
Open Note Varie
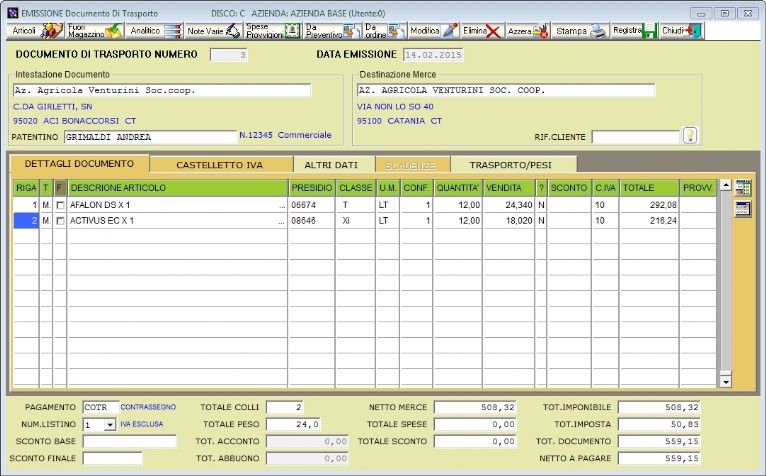pos(213,31)
